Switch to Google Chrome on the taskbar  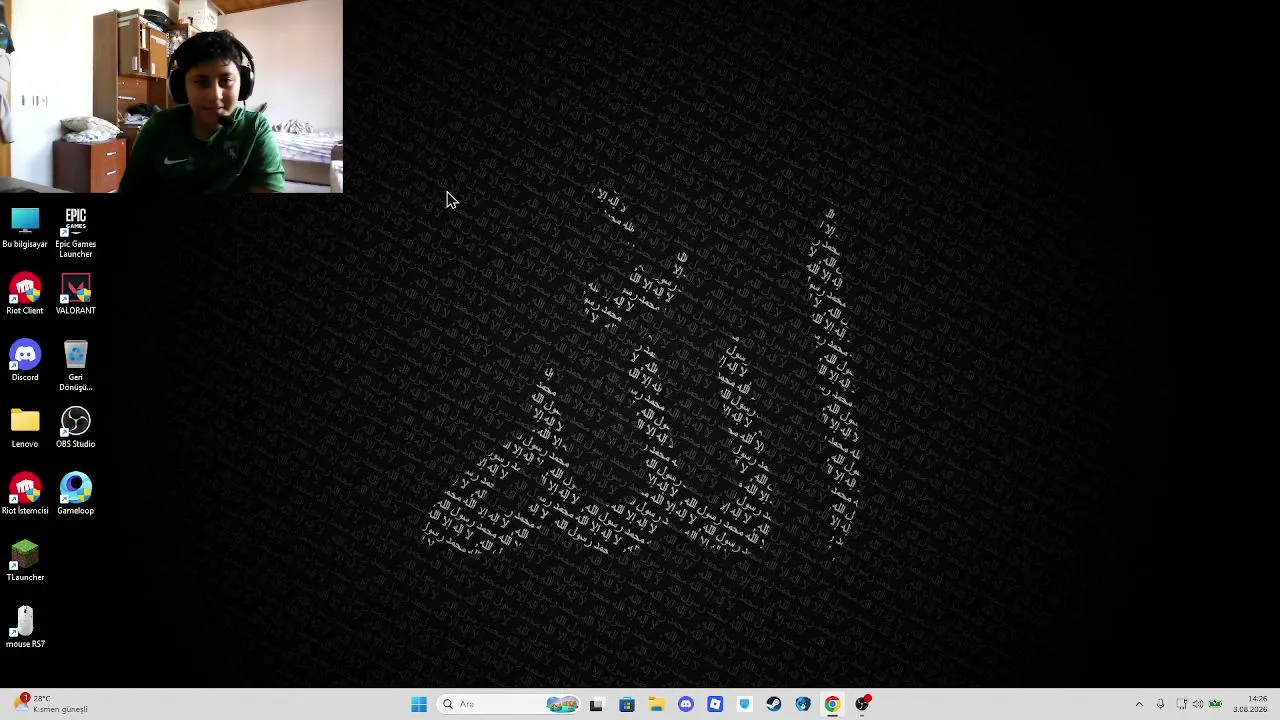point(832,704)
